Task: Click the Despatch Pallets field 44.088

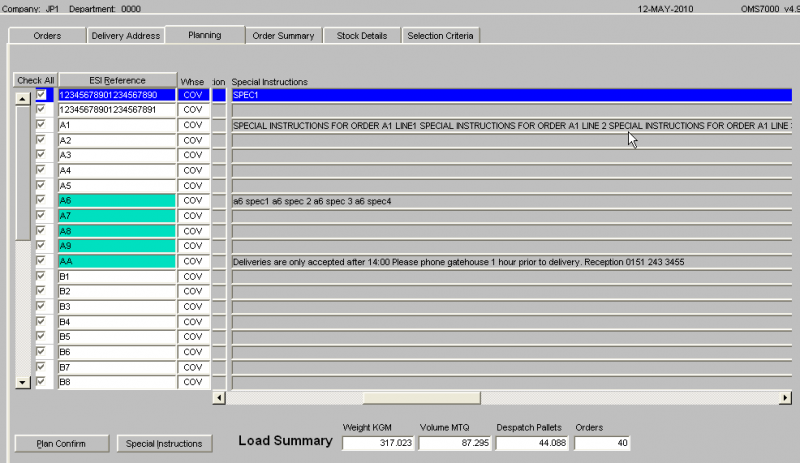Action: coord(532,443)
